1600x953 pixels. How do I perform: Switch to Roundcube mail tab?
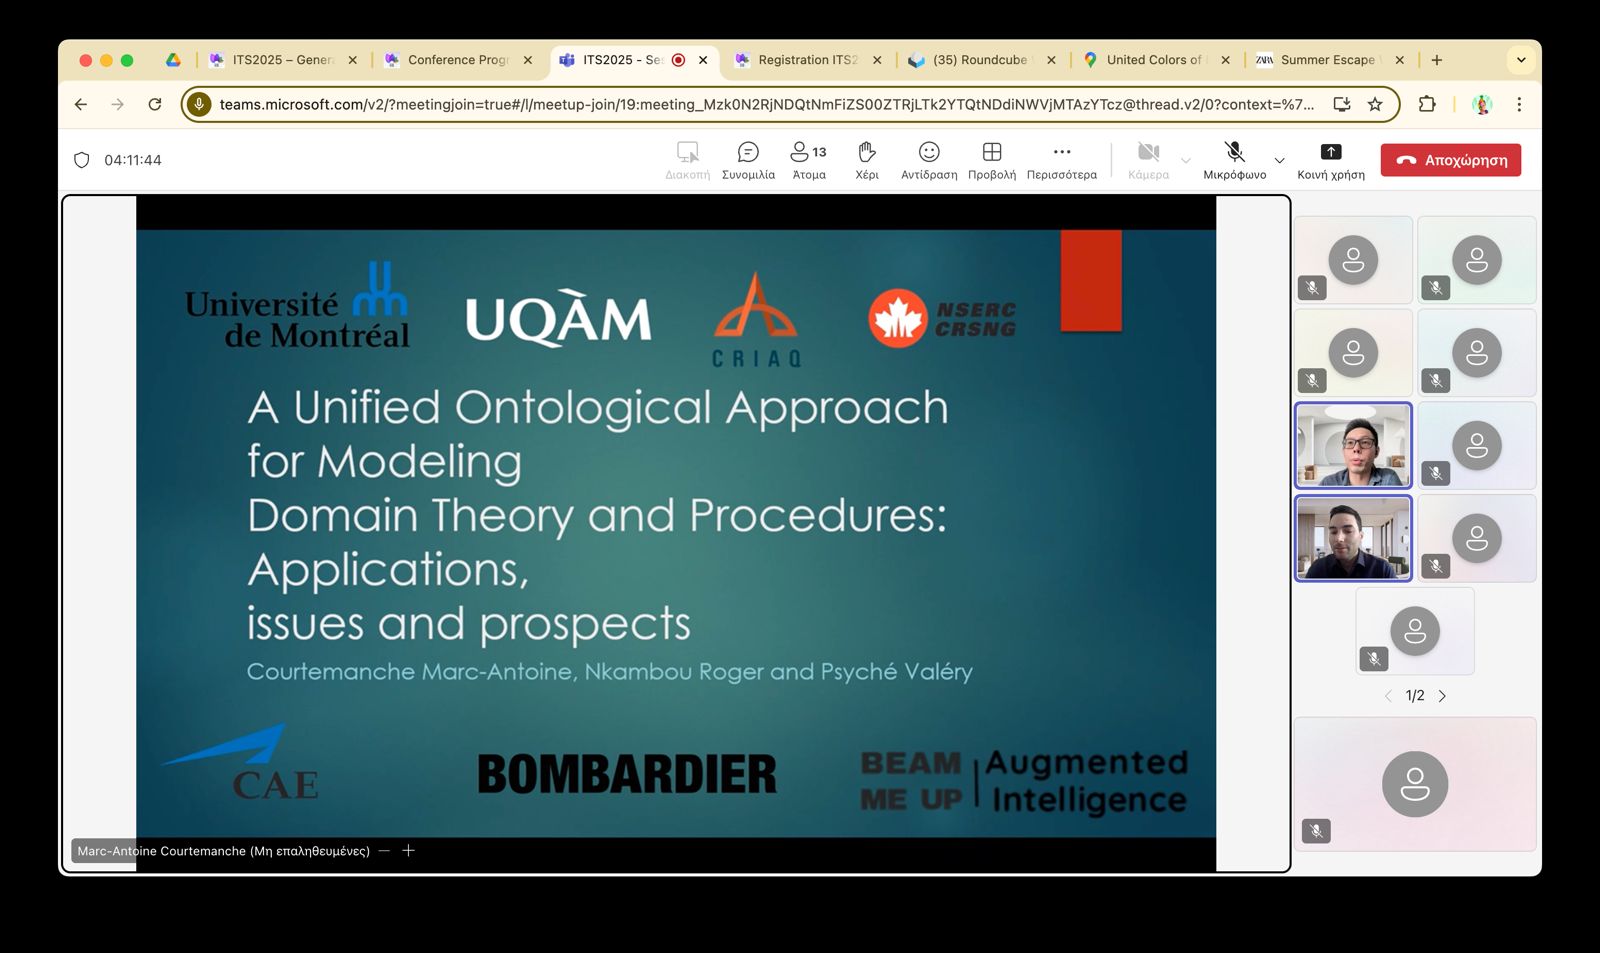tap(979, 60)
